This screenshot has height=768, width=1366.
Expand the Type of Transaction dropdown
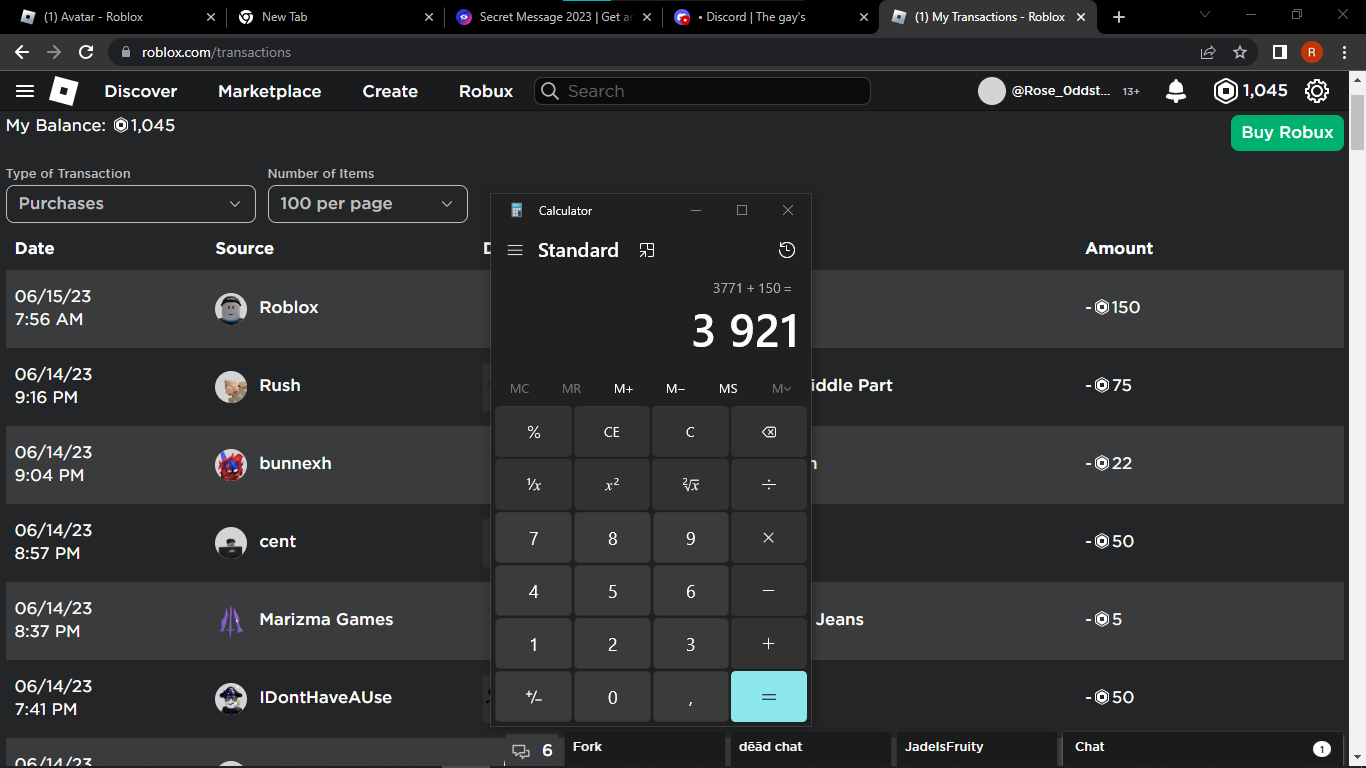131,204
